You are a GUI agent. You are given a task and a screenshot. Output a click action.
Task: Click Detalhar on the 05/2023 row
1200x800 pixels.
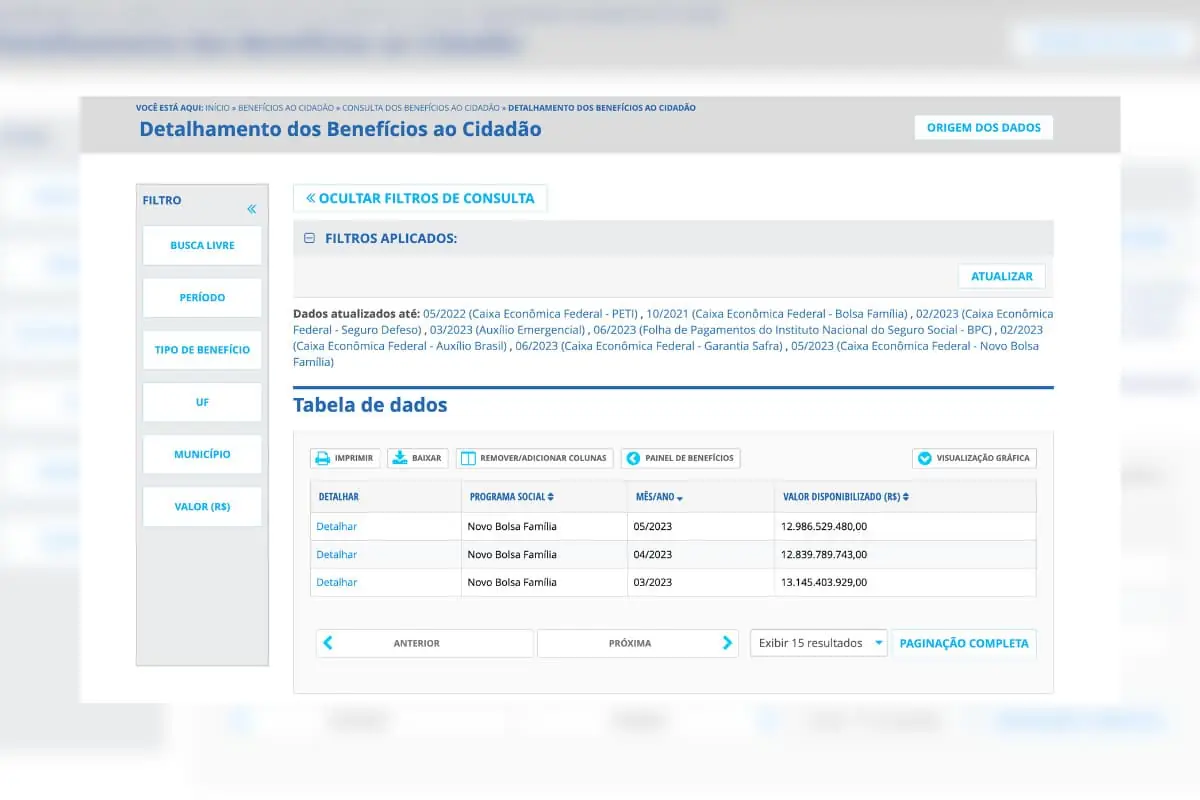pos(336,525)
